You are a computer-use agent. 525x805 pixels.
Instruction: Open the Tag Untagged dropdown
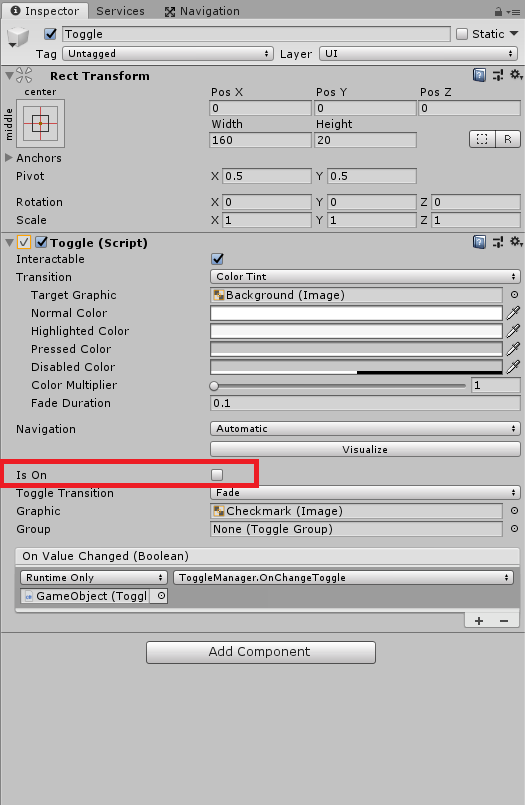coord(167,54)
